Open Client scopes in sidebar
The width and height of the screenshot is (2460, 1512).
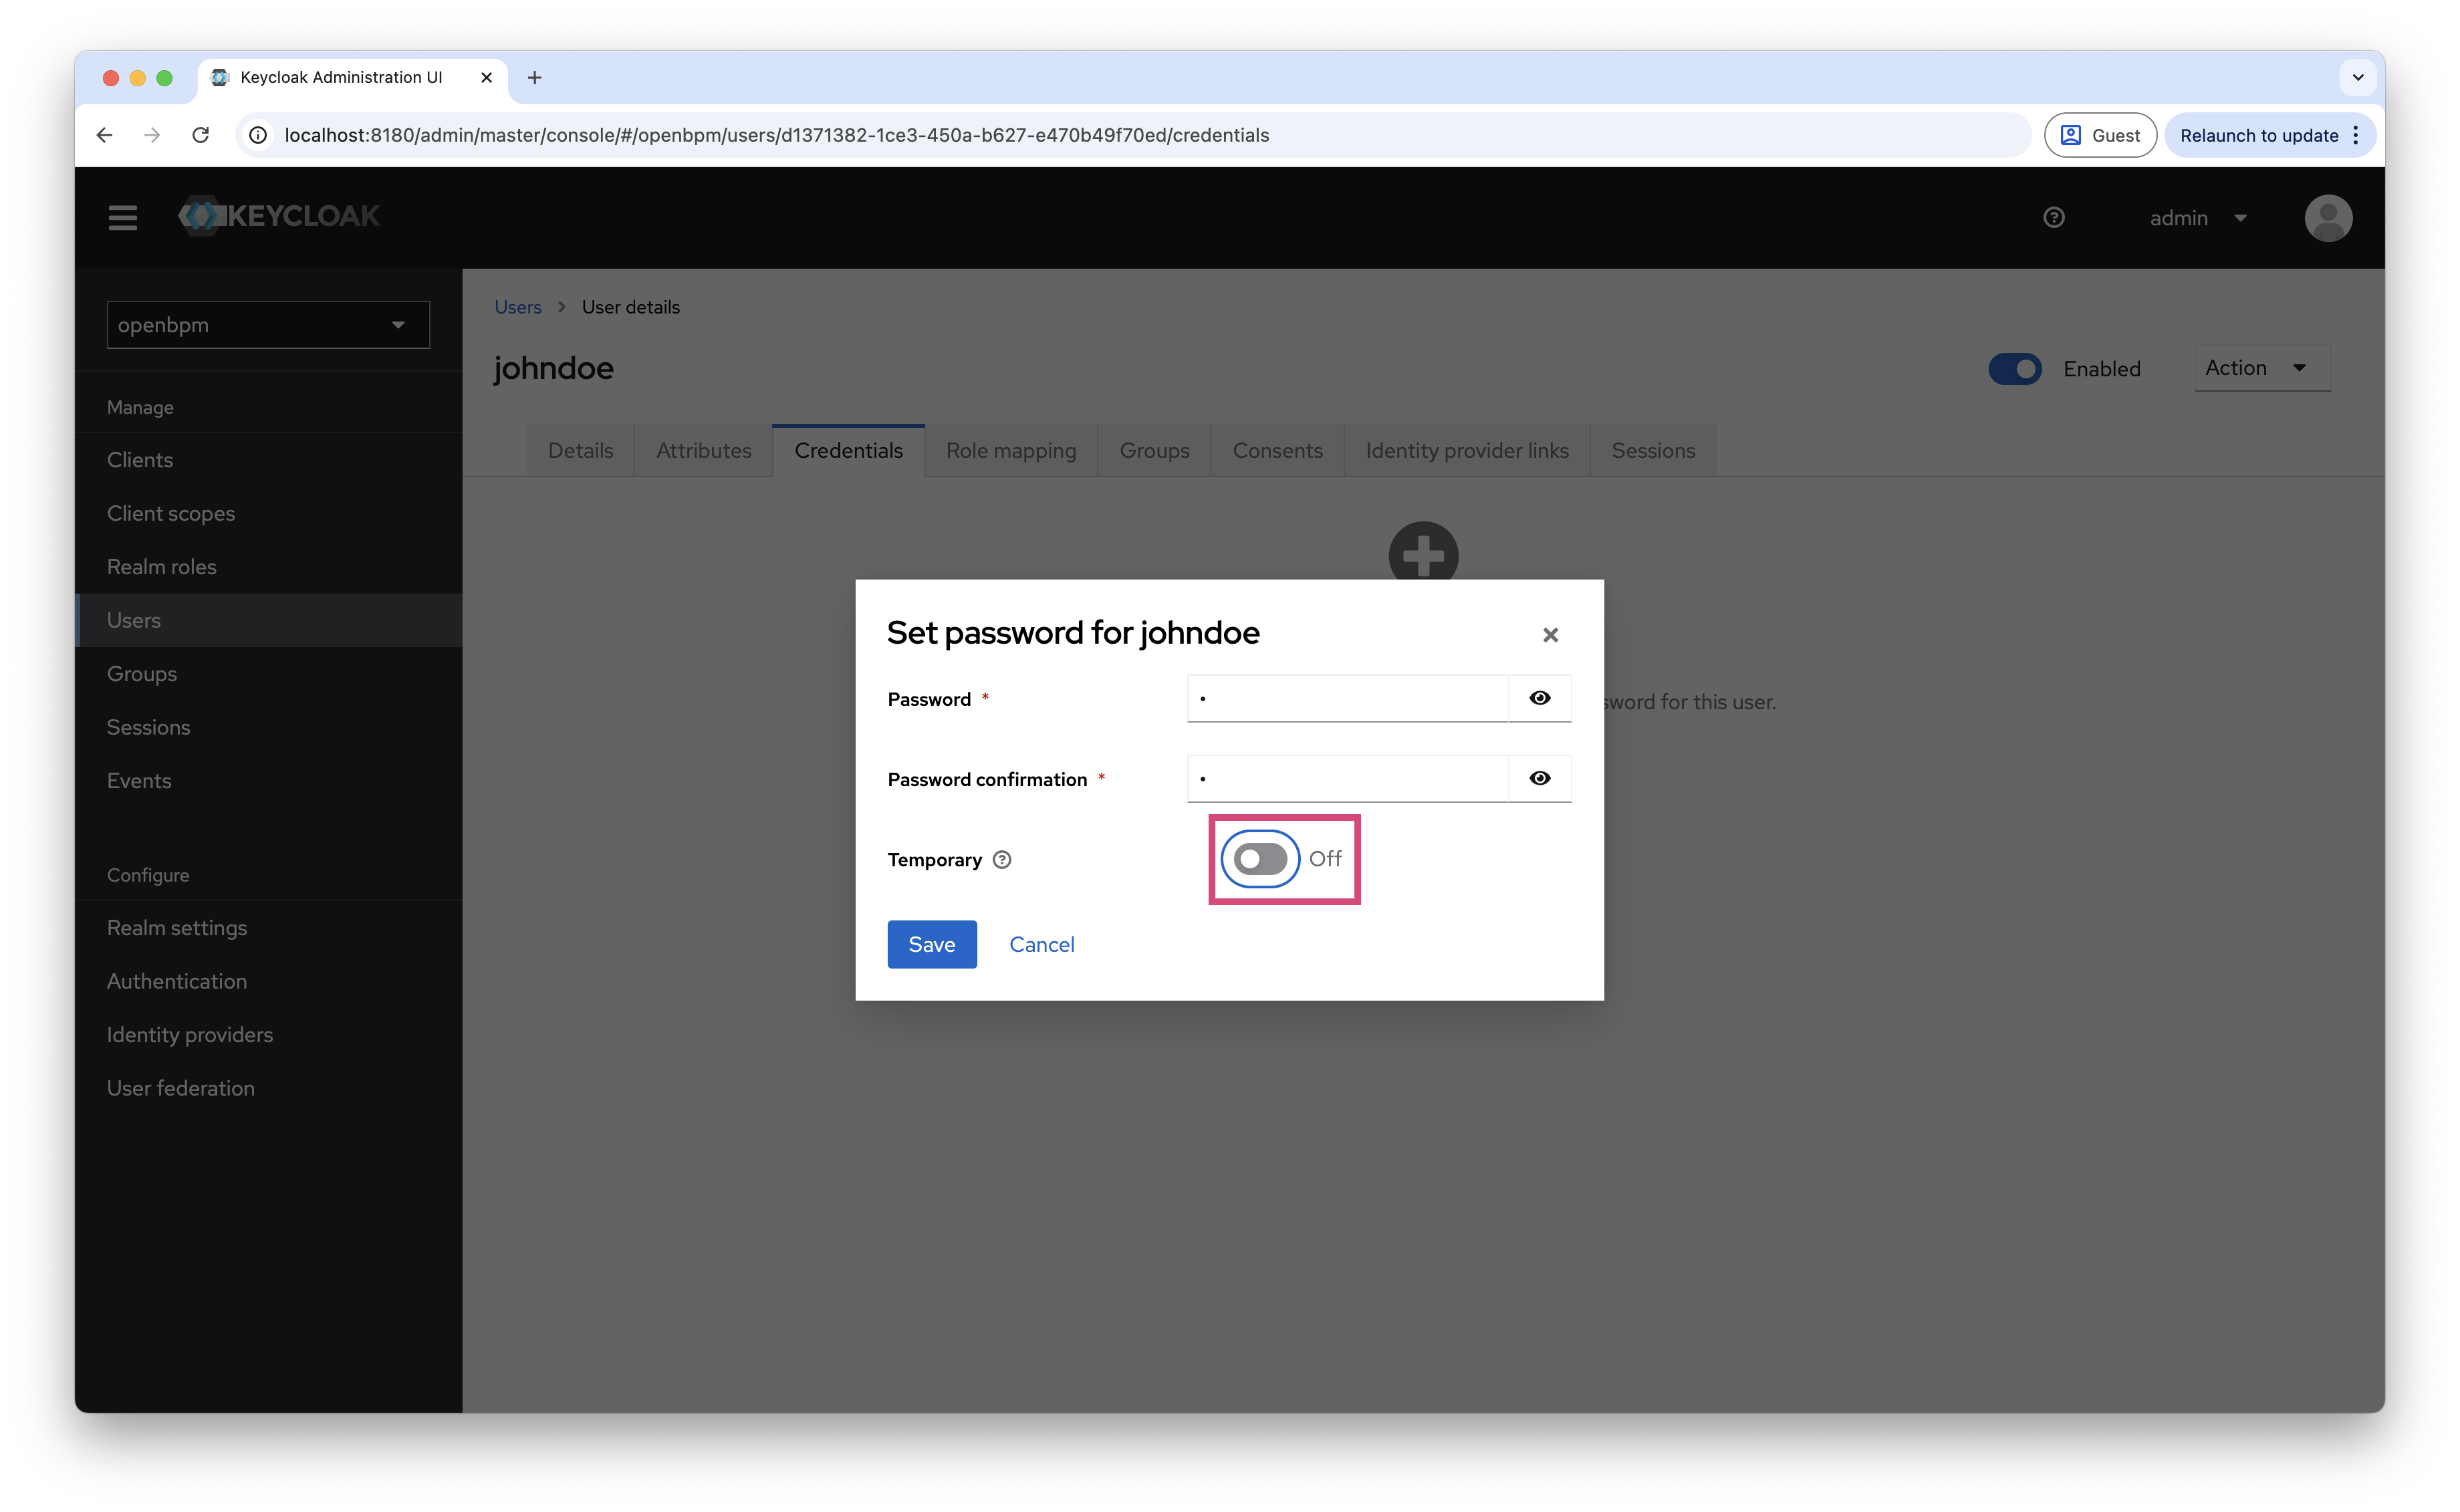[x=268, y=513]
